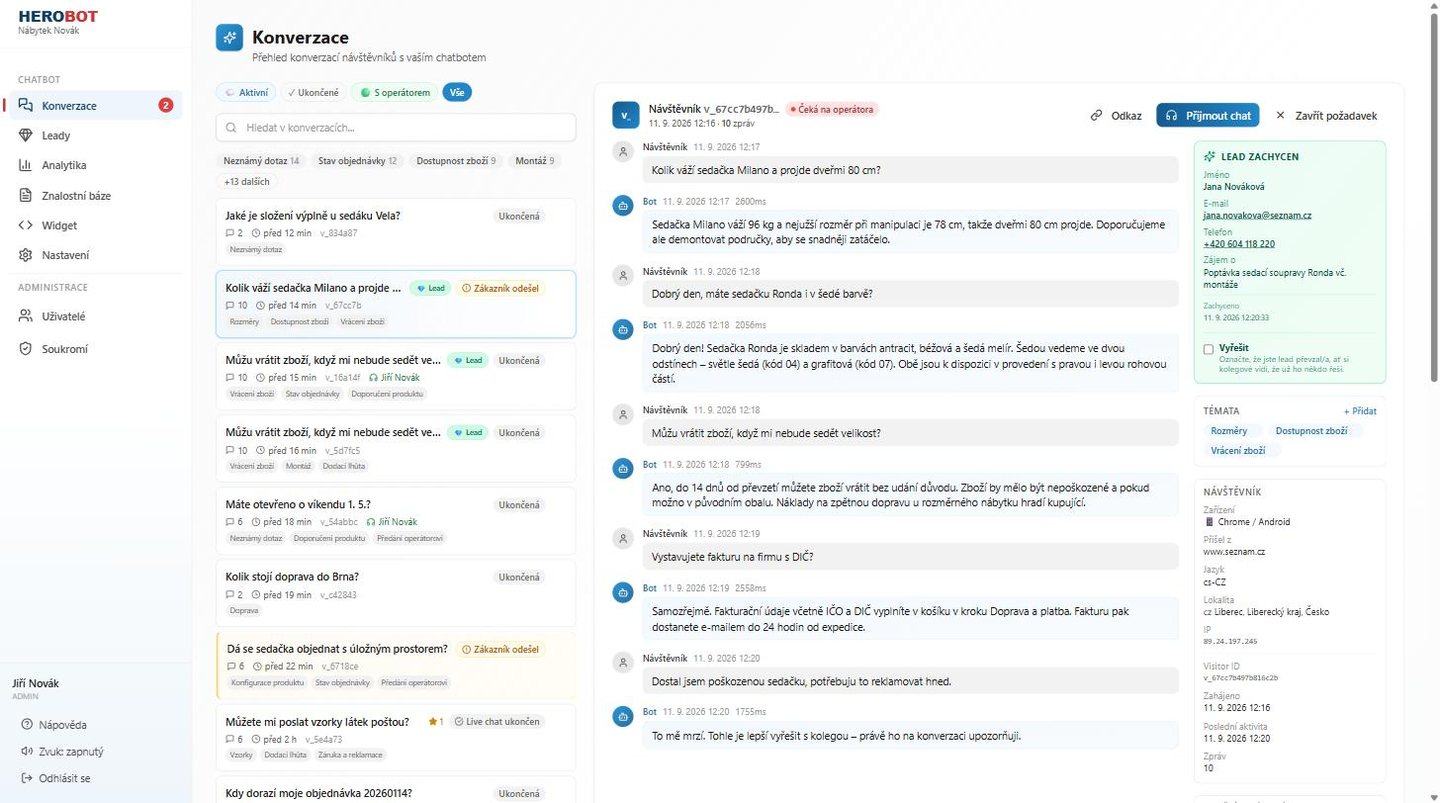This screenshot has width=1440, height=803.
Task: Click the Nastavení gear icon
Action: pos(26,255)
